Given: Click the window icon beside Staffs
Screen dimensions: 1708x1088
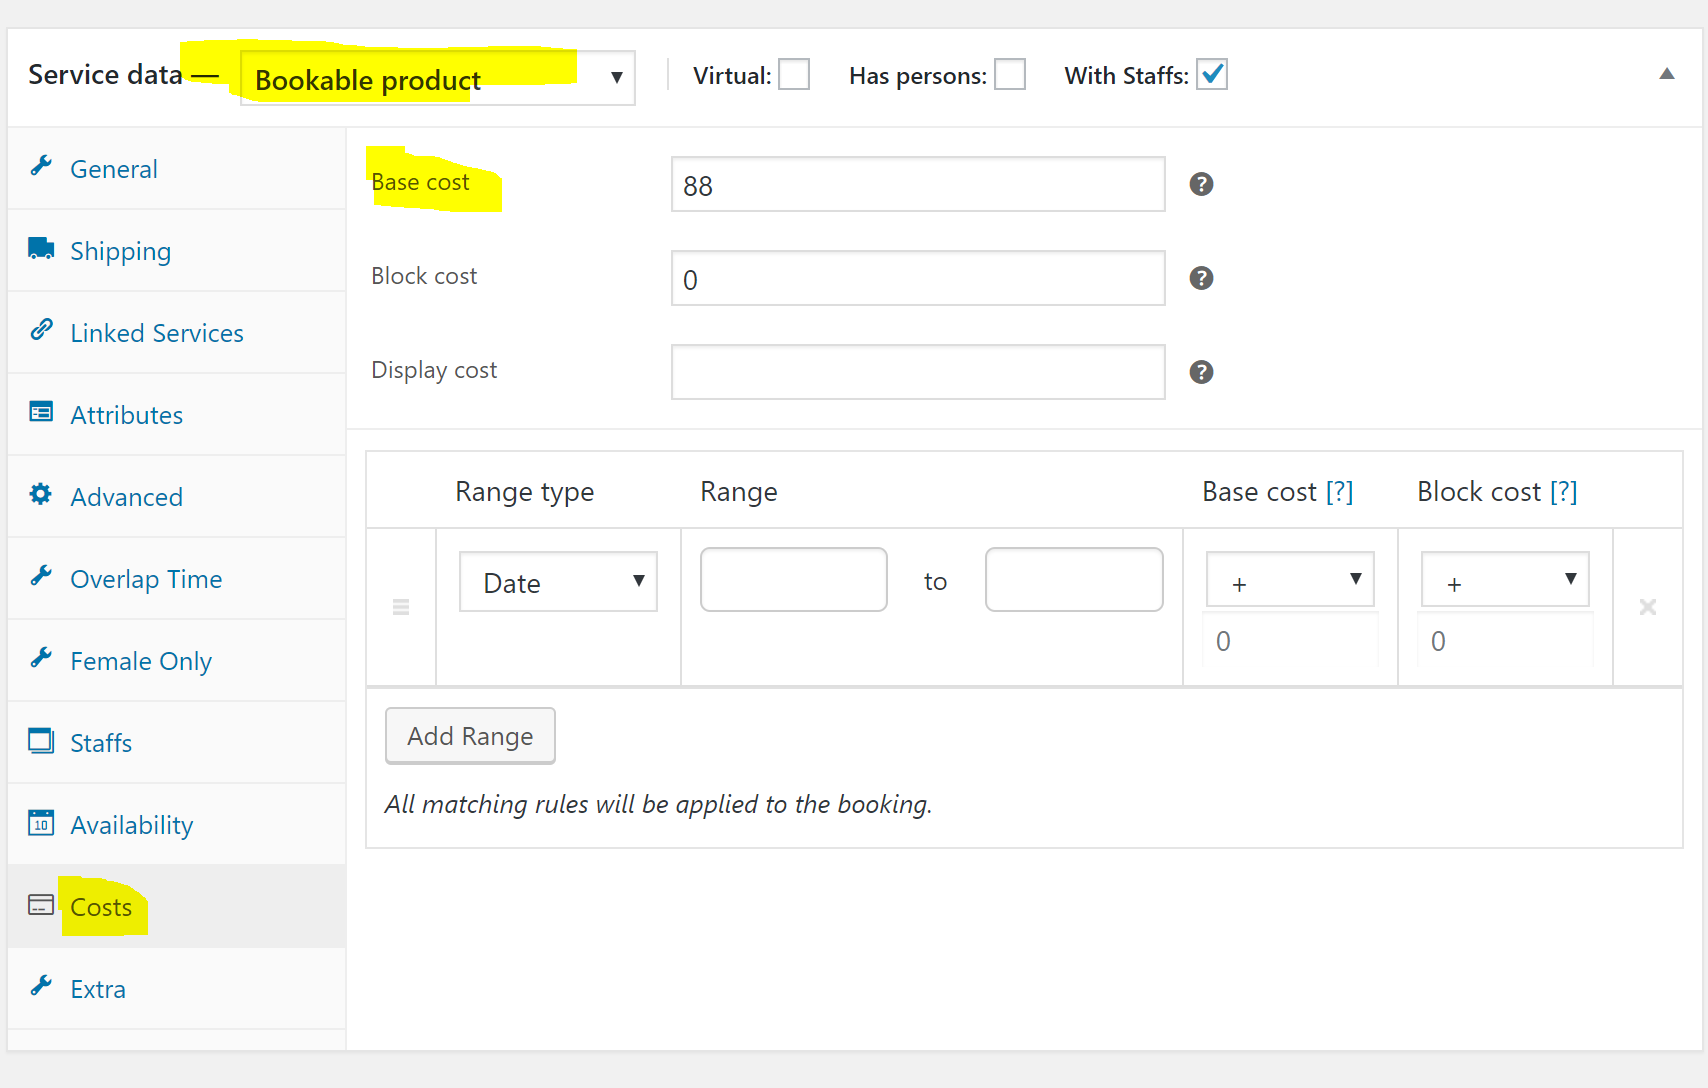Looking at the screenshot, I should 41,741.
